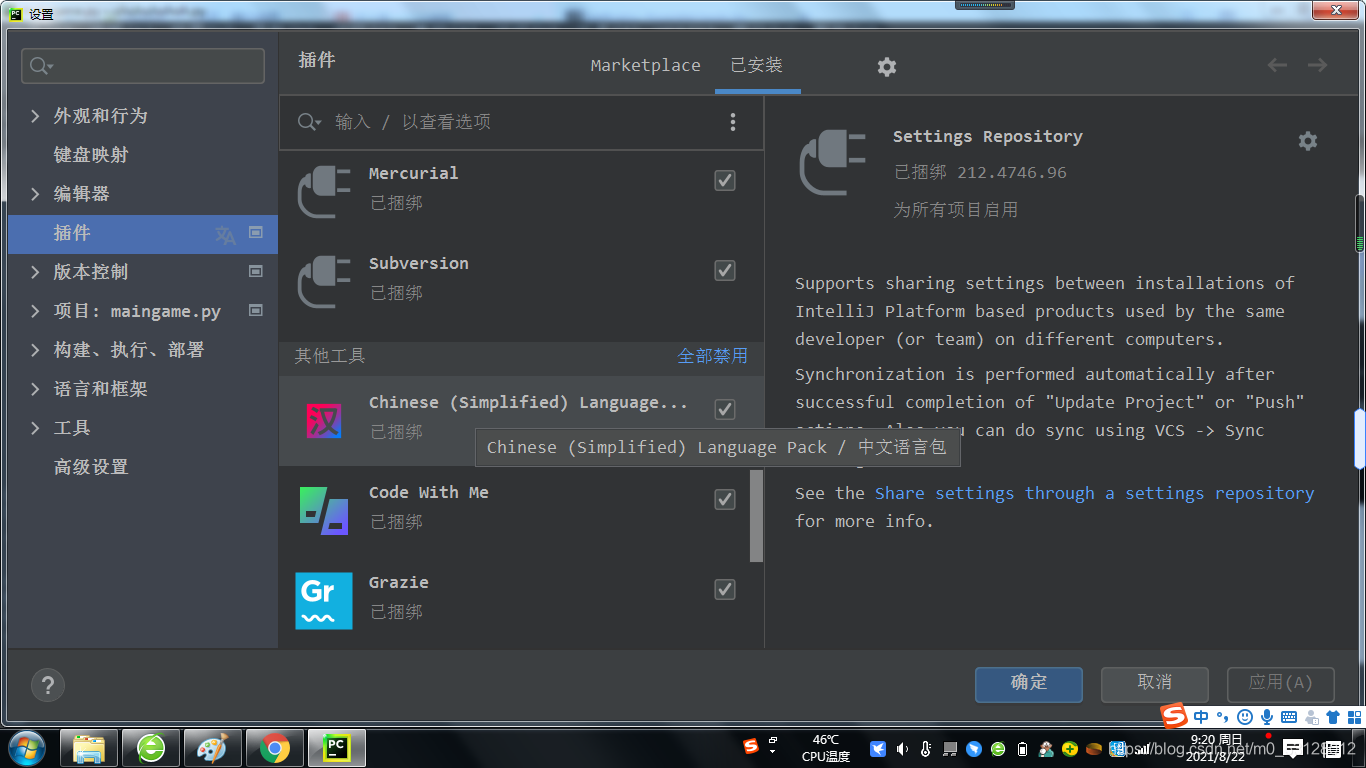The width and height of the screenshot is (1366, 768).
Task: Open settings search history dropdown magnifier
Action: point(41,66)
